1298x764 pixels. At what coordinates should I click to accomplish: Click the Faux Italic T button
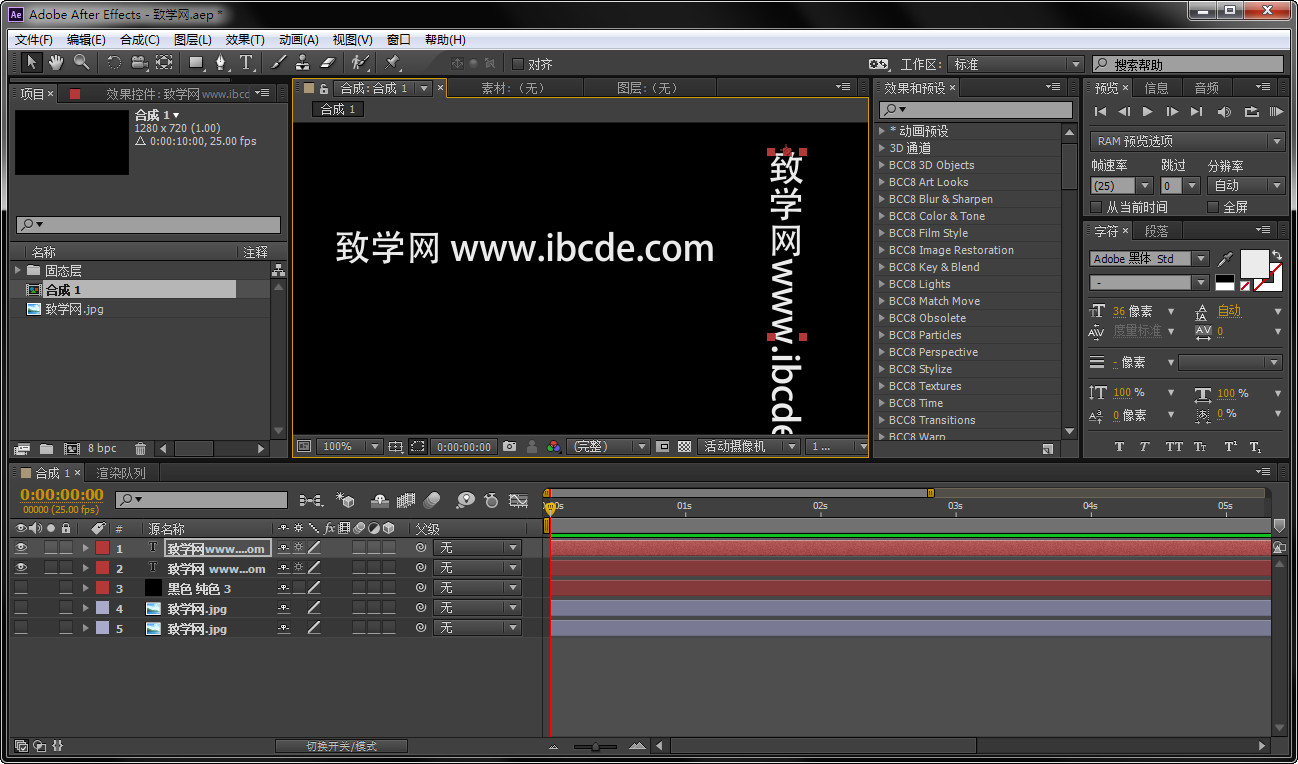[x=1145, y=447]
